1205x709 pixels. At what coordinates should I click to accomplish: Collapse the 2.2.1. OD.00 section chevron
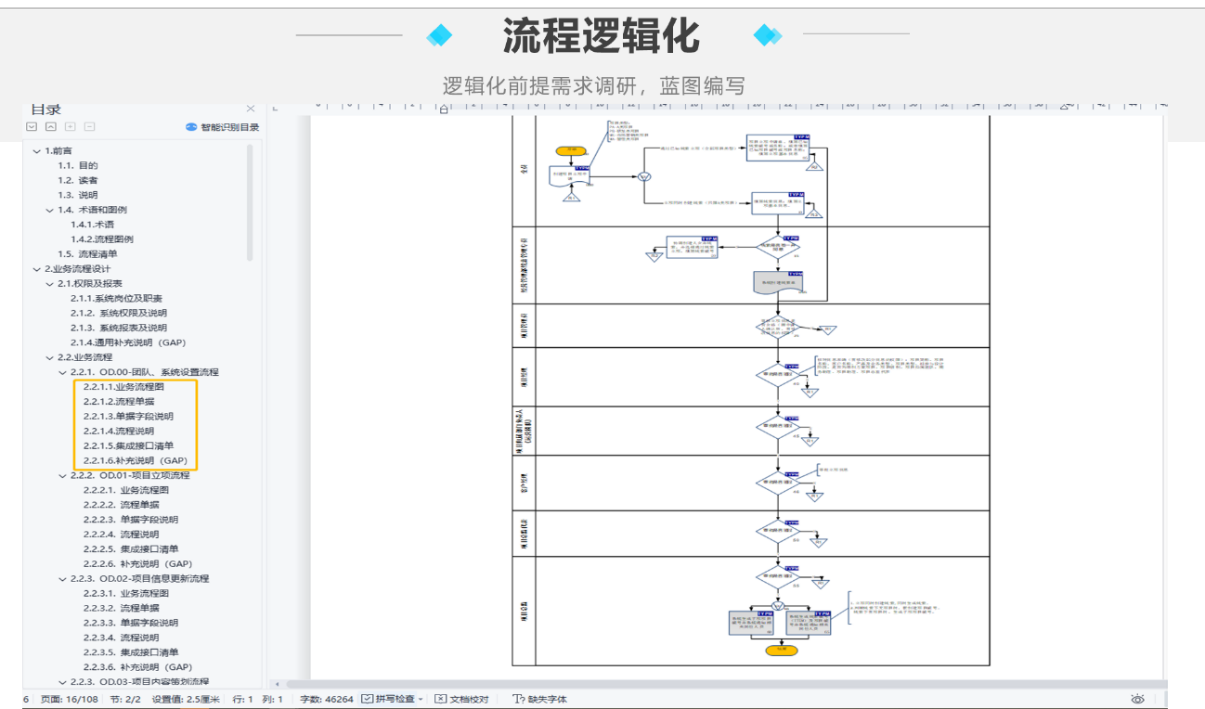pyautogui.click(x=62, y=372)
